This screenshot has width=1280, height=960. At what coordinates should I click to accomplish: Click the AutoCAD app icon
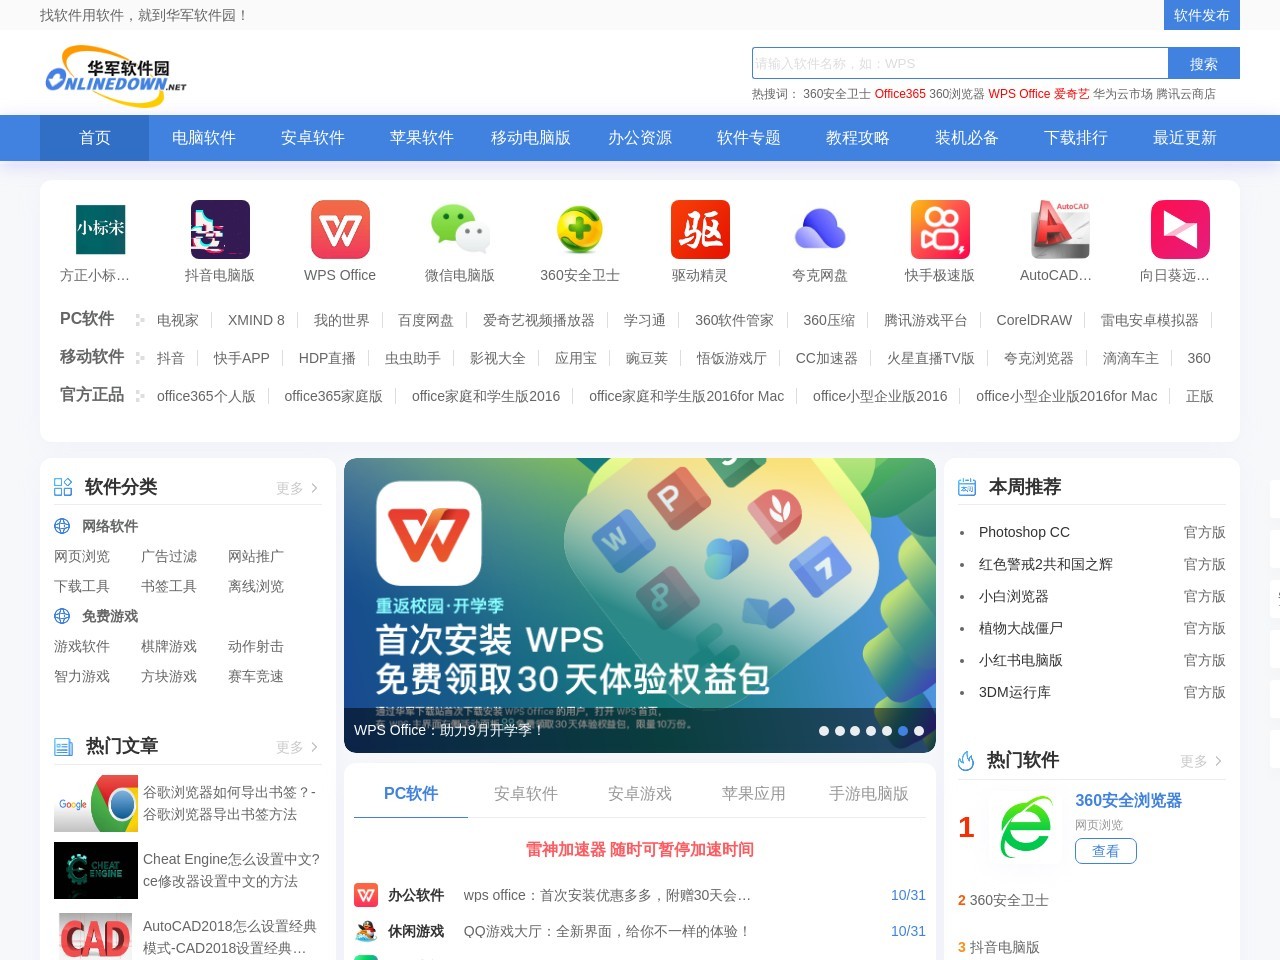[x=1060, y=229]
